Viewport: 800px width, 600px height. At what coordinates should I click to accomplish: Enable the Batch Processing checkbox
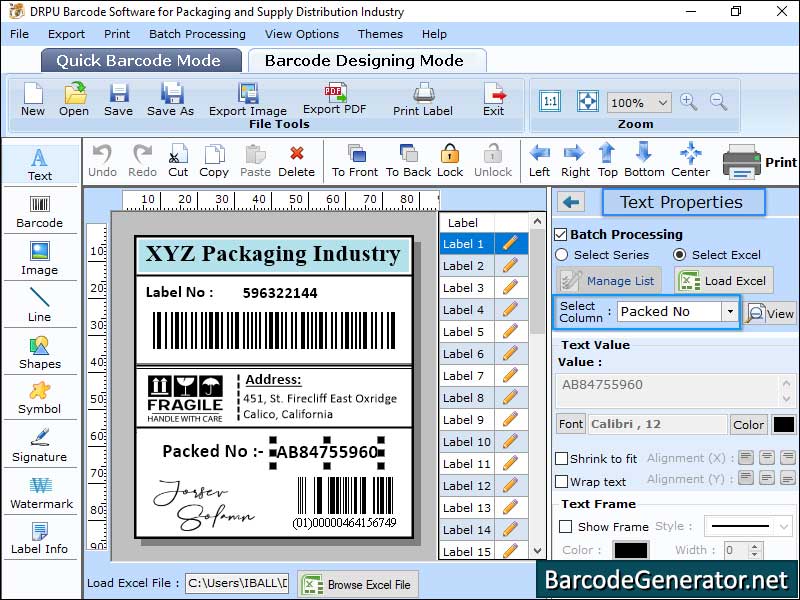click(563, 234)
